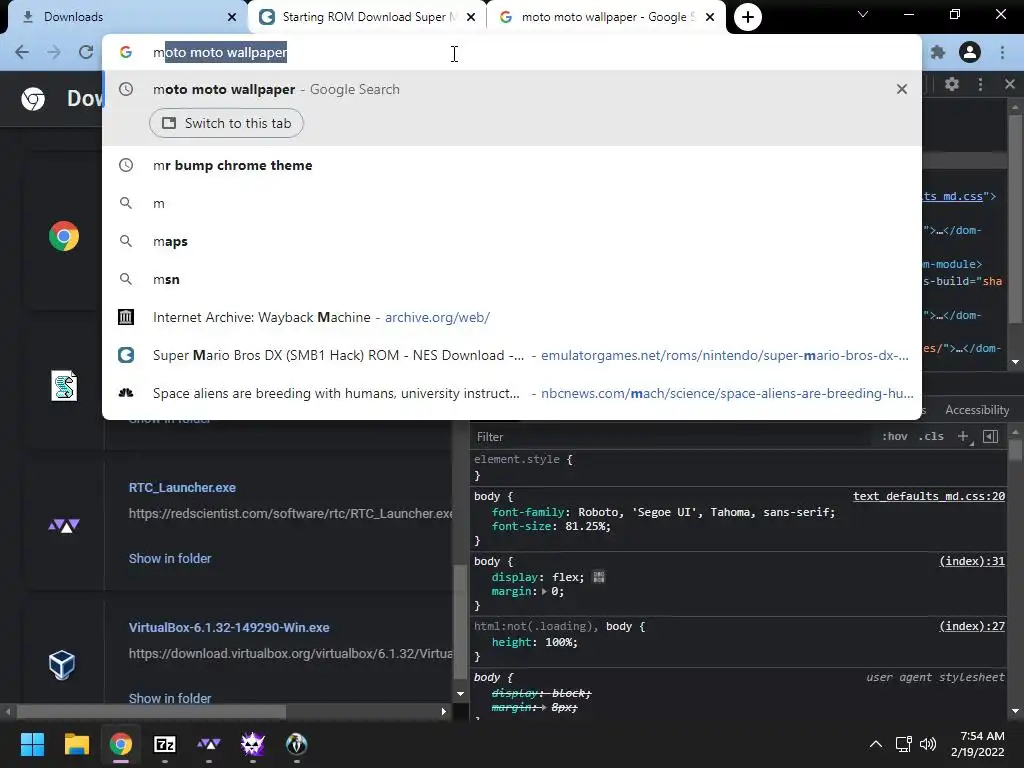1024x768 pixels.
Task: Toggle :hov element state panel
Action: (x=894, y=436)
